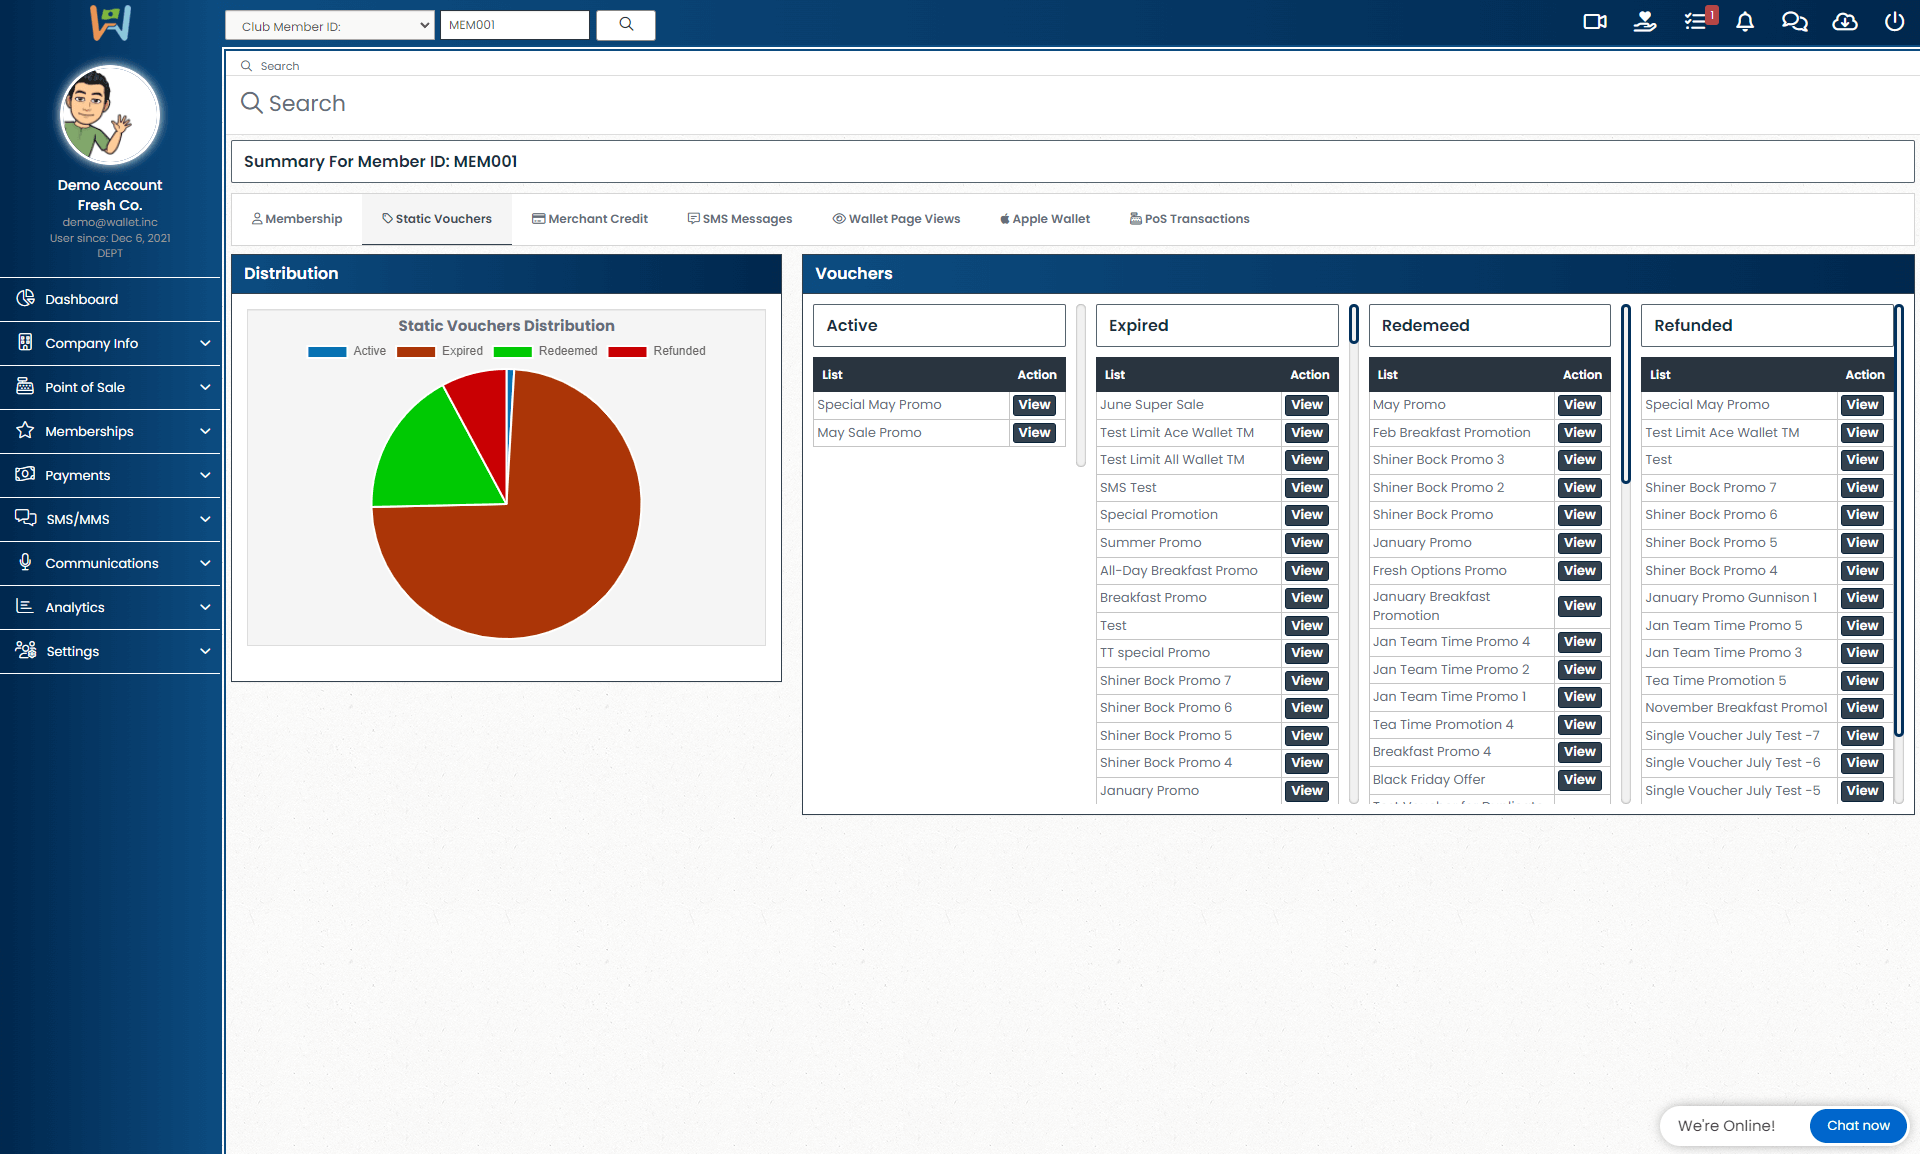
Task: Click the video camera icon in header
Action: (1595, 22)
